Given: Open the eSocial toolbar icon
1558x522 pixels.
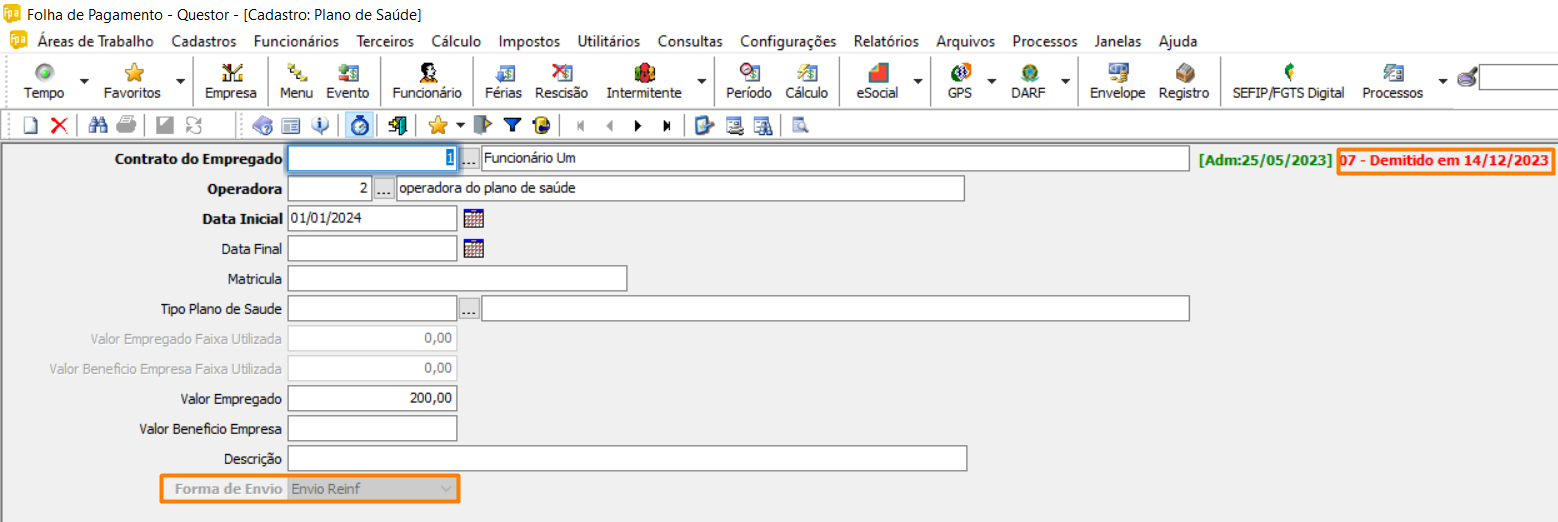Looking at the screenshot, I should pos(877,81).
